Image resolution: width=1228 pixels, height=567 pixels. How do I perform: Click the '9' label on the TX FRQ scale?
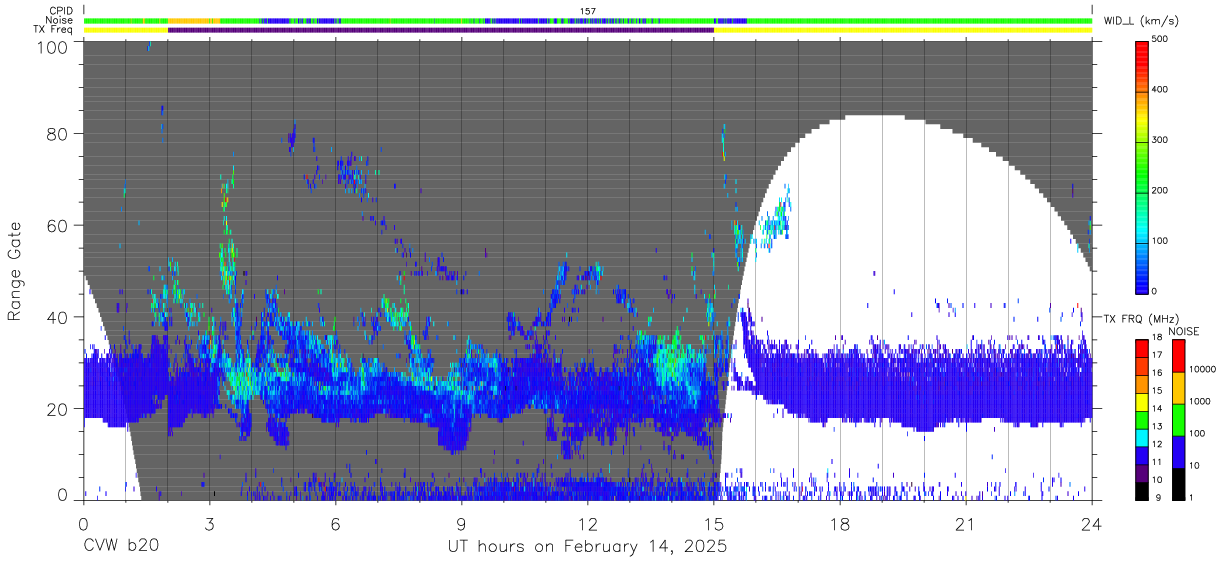[1159, 498]
